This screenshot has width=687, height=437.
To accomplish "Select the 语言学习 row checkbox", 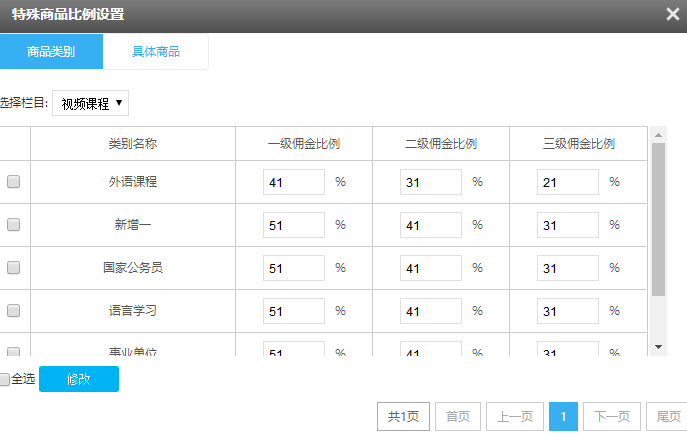I will point(14,311).
